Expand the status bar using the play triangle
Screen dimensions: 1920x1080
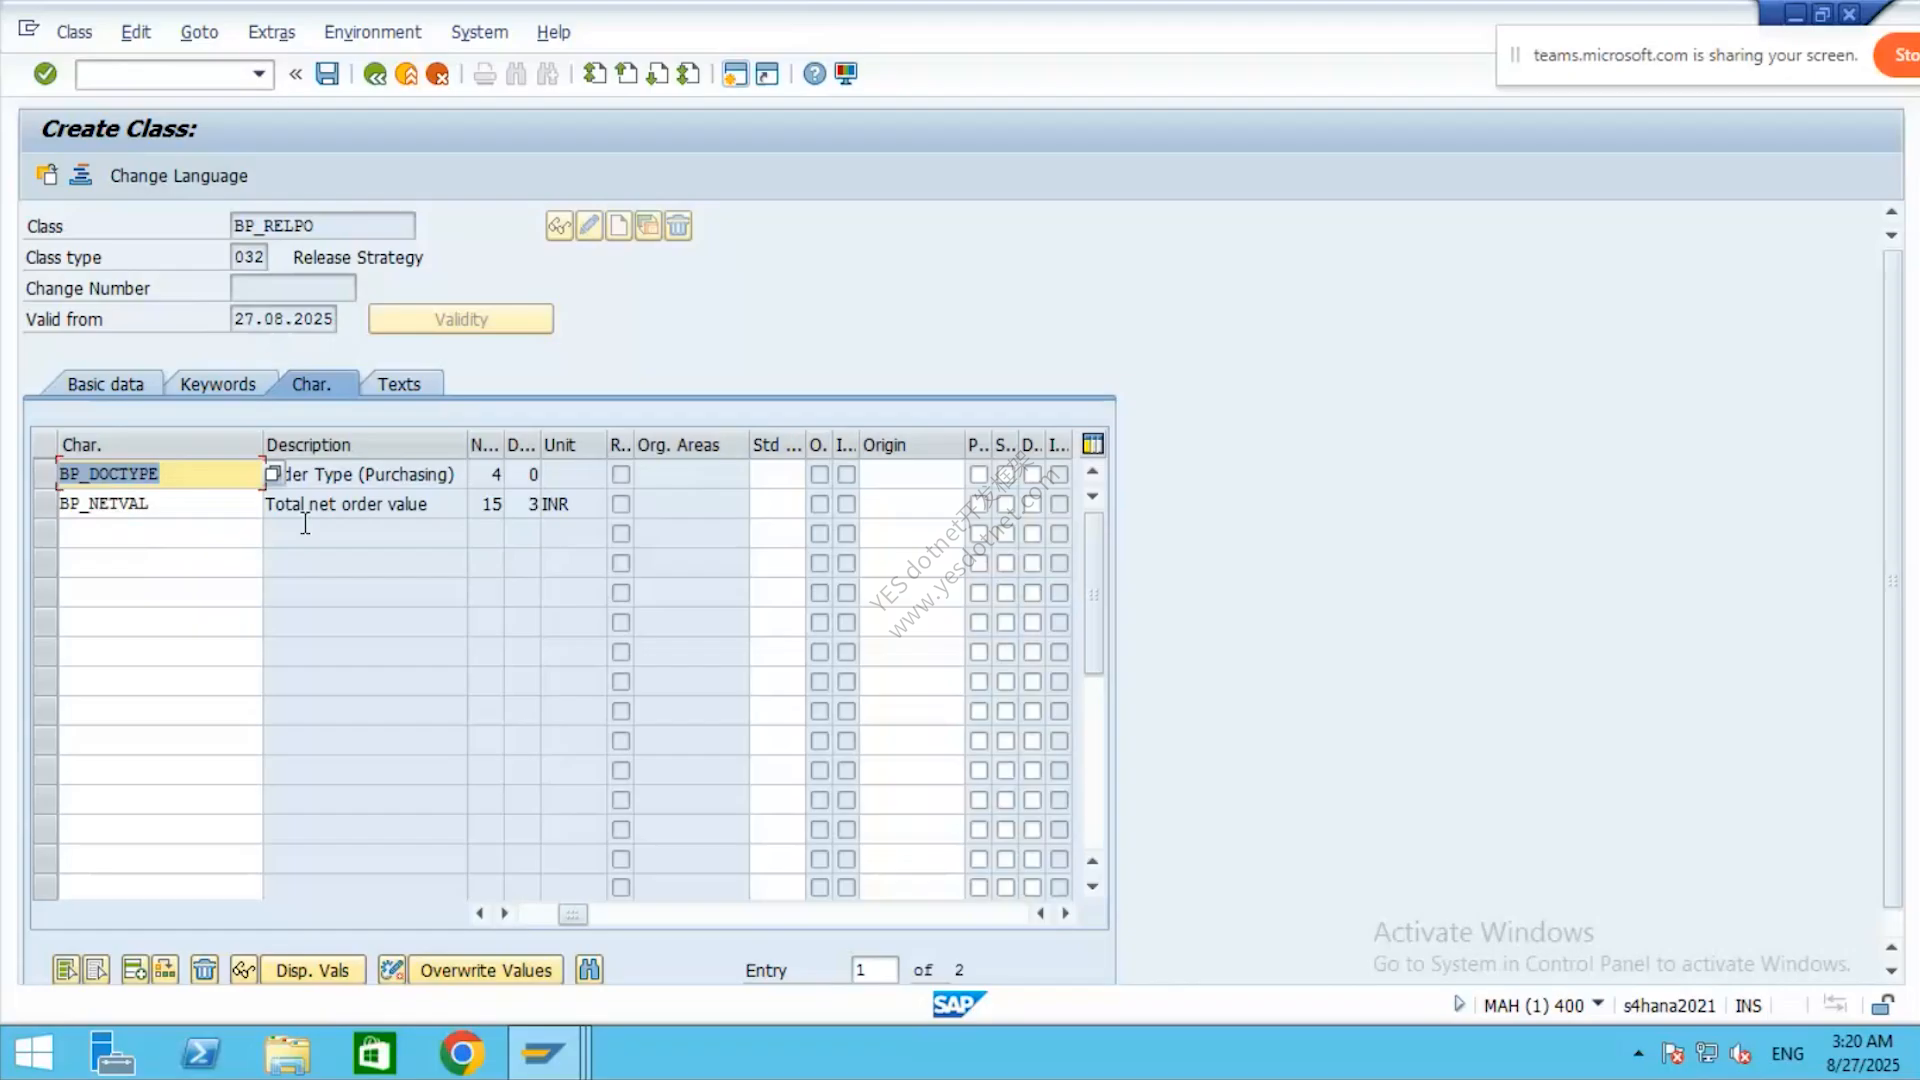[x=1459, y=1004]
